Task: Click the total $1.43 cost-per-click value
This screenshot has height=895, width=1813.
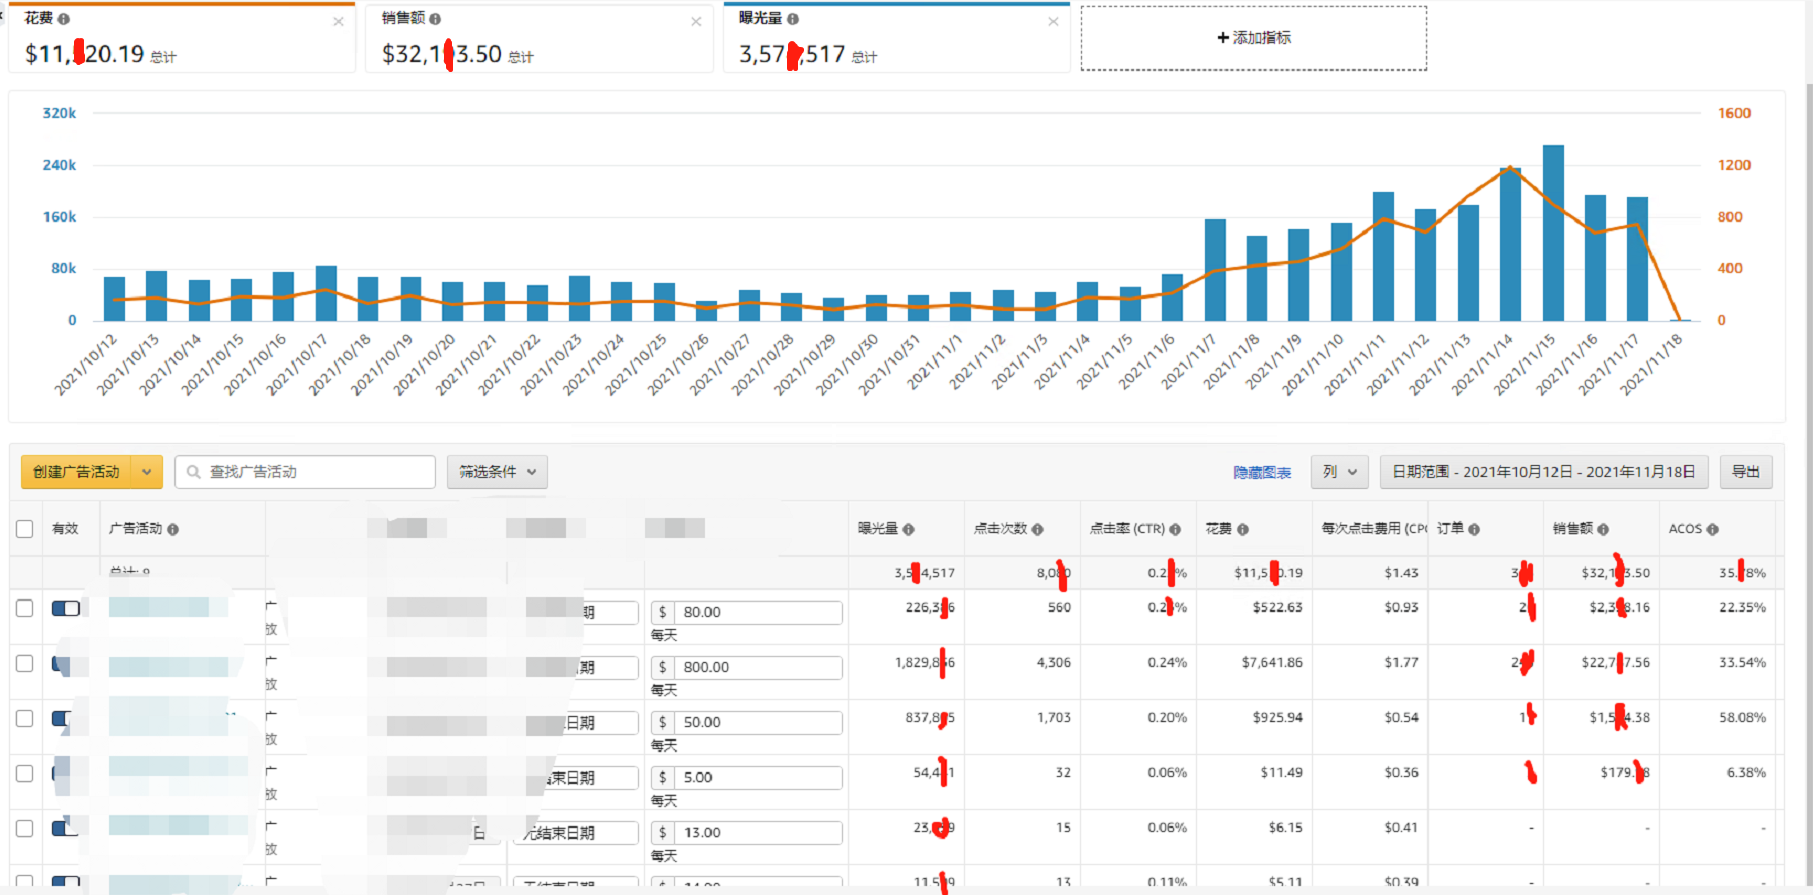Action: [1402, 573]
